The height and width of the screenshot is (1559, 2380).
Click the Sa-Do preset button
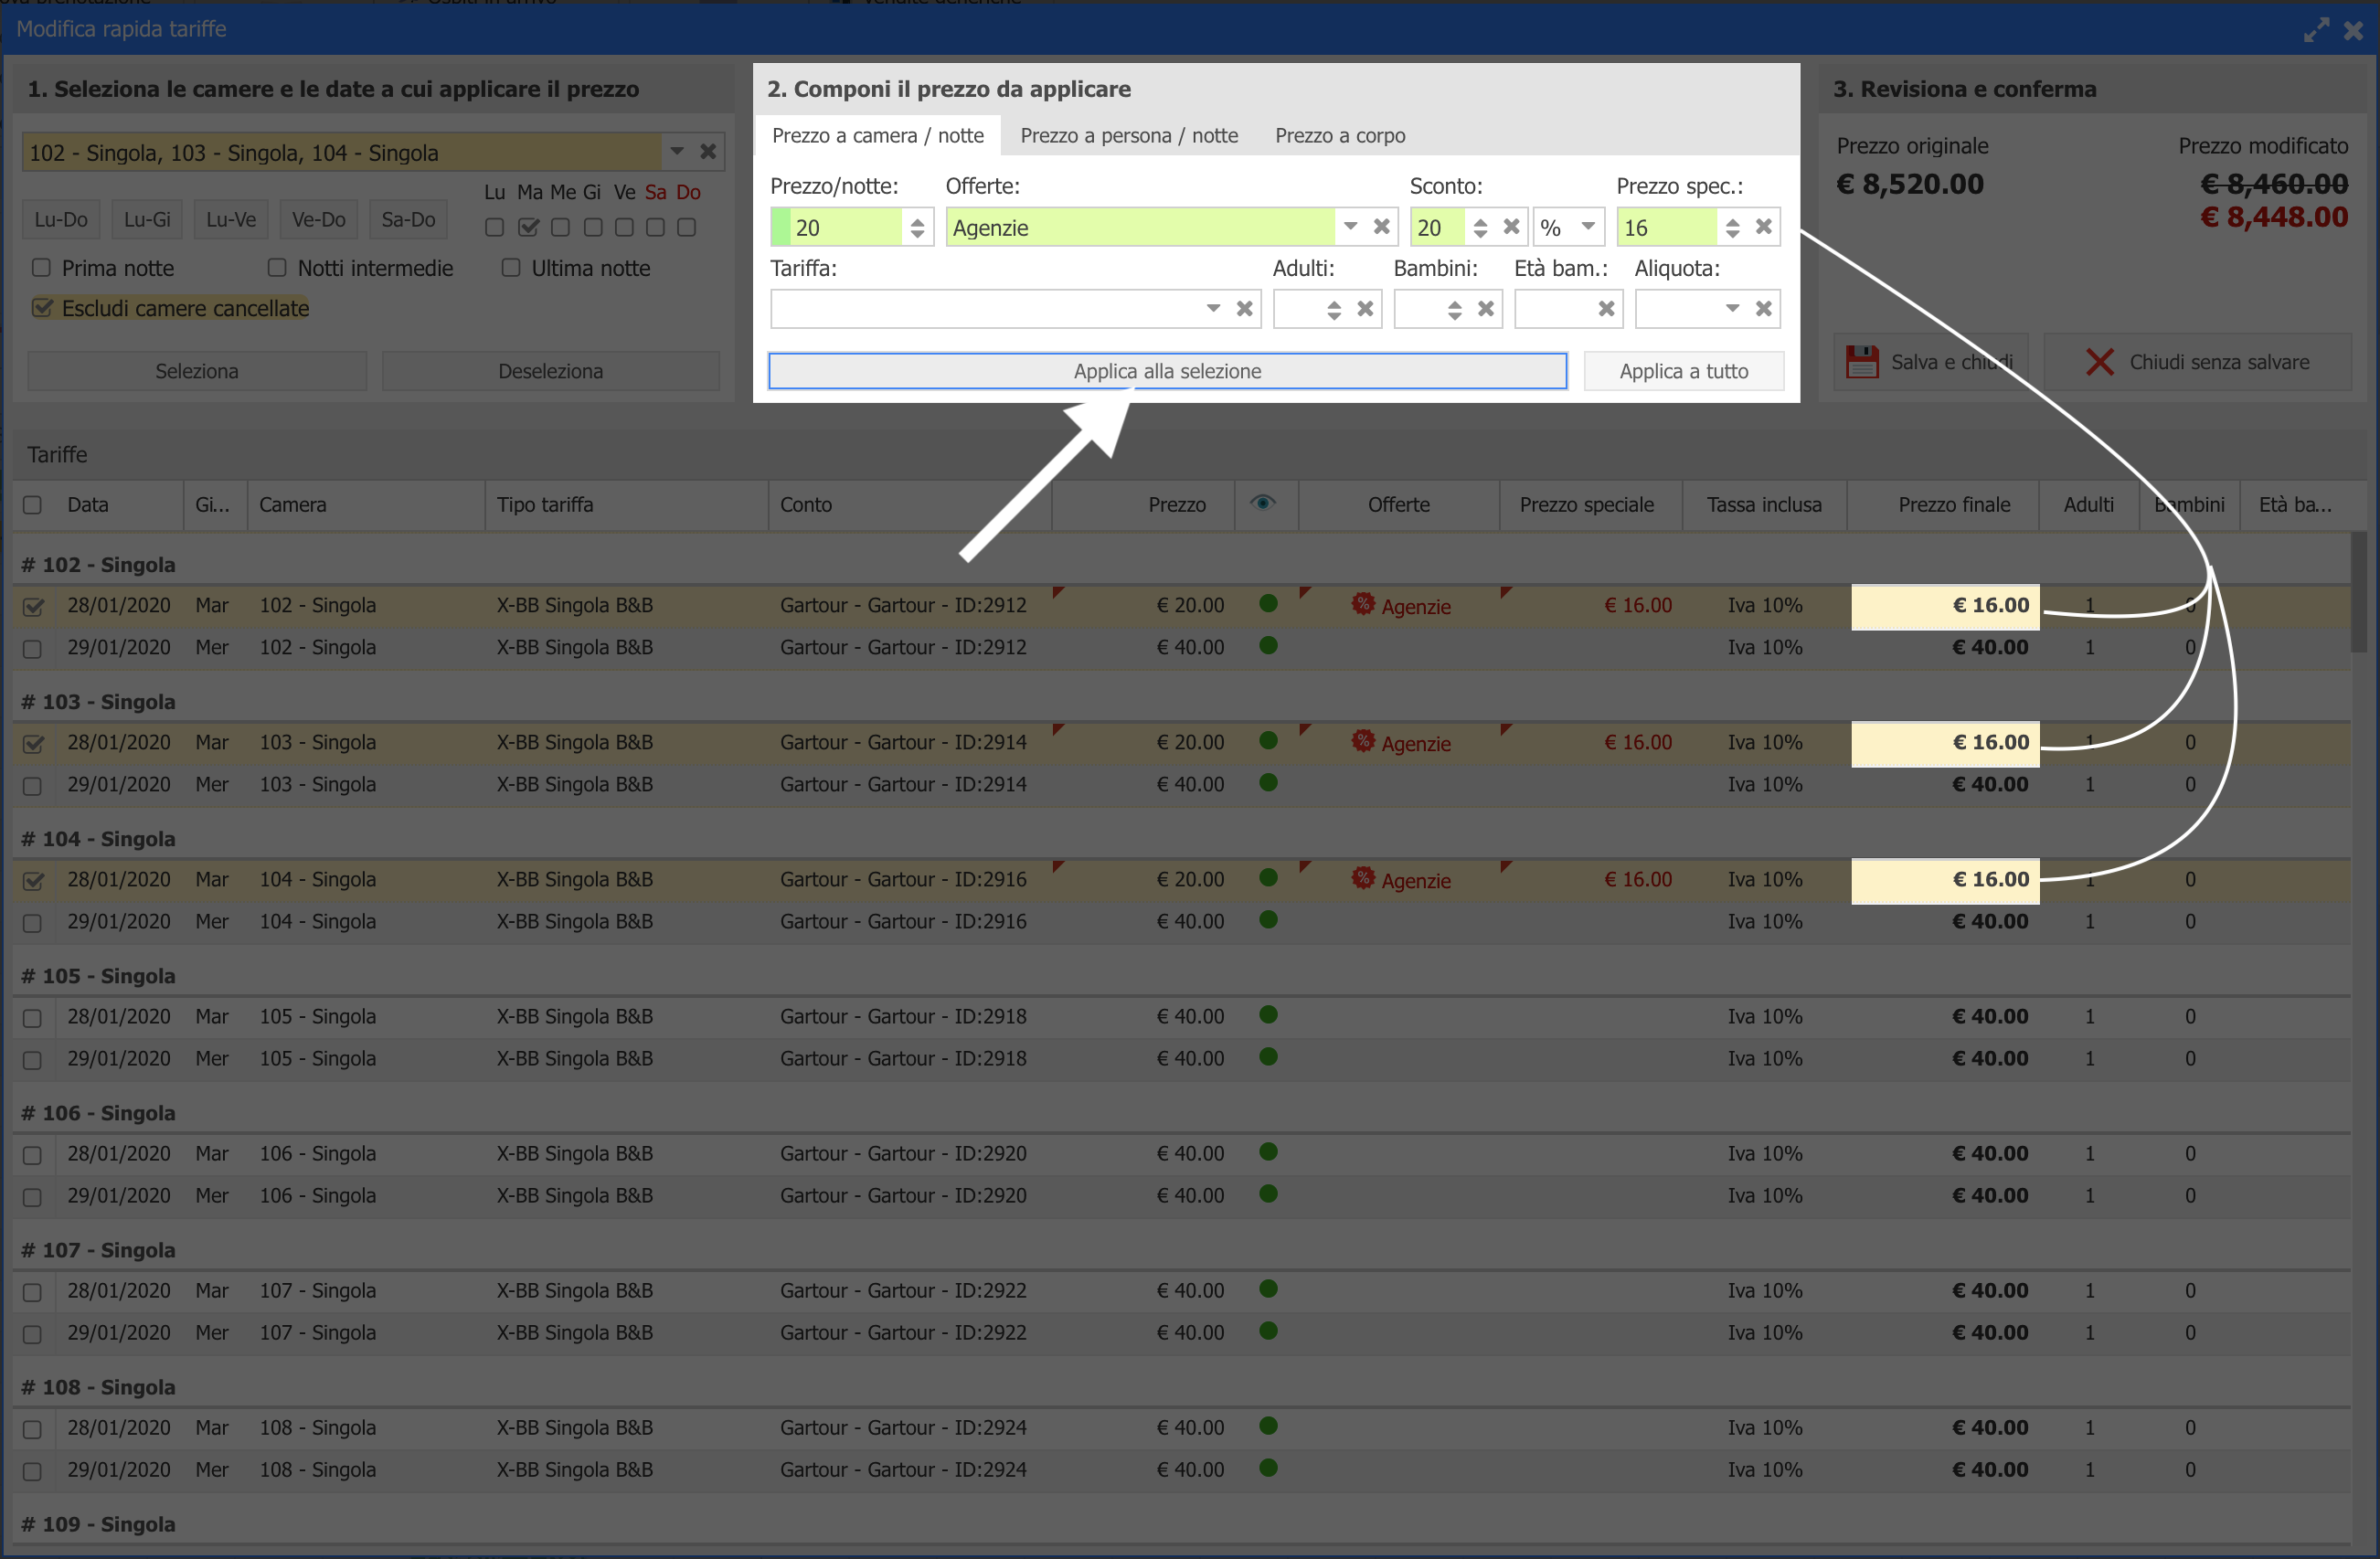pyautogui.click(x=408, y=219)
